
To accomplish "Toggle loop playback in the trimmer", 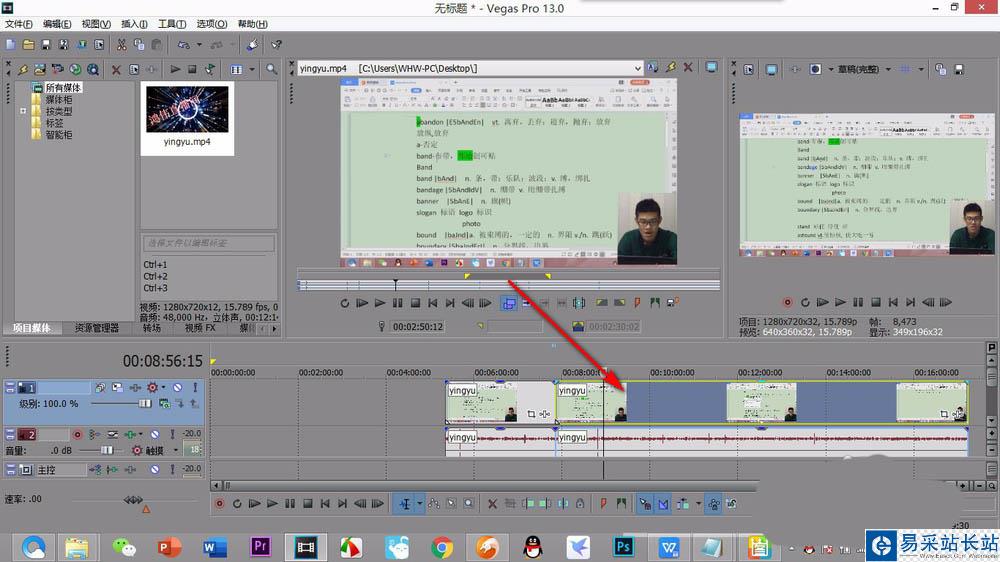I will pos(345,303).
